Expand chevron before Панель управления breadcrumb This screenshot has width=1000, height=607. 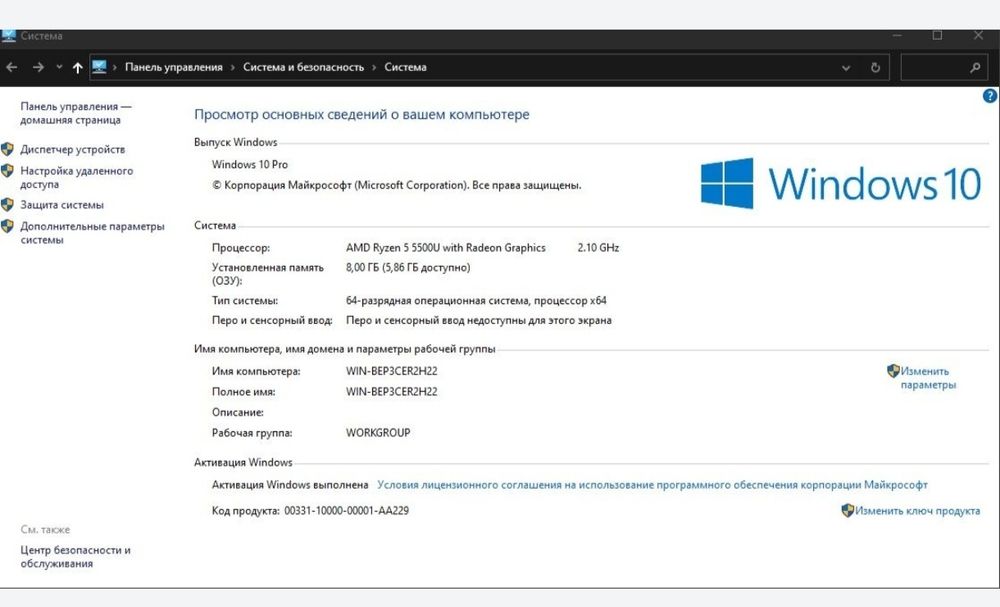(115, 68)
